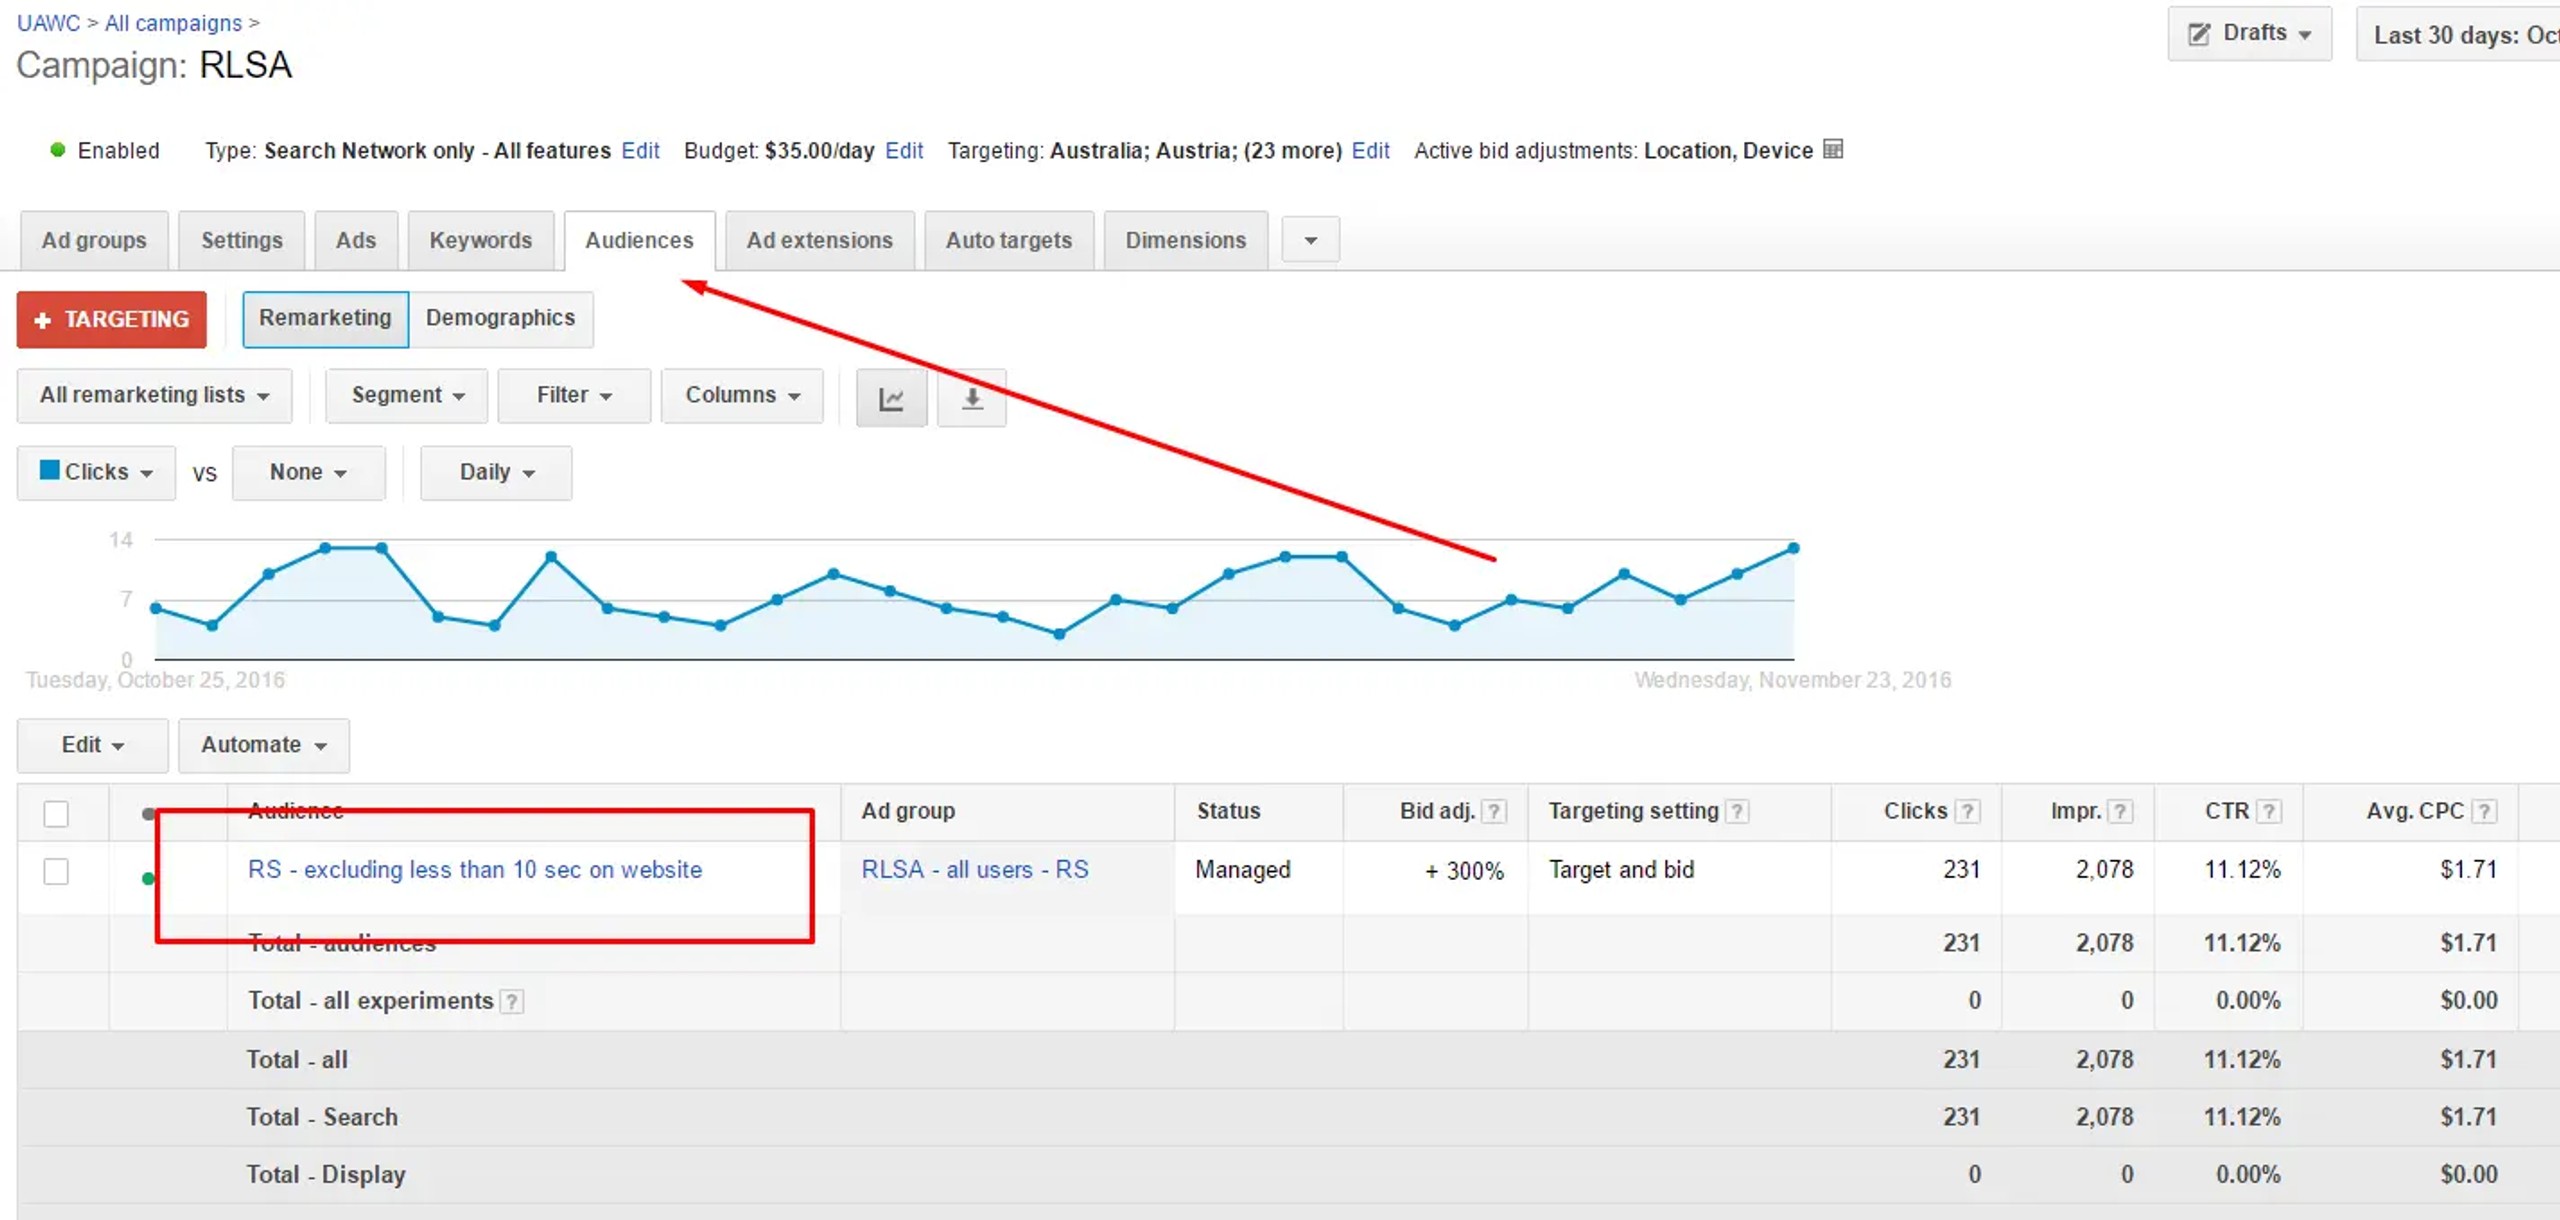This screenshot has width=2560, height=1220.
Task: Click the green enabled status dot in the audience row
Action: pos(149,878)
